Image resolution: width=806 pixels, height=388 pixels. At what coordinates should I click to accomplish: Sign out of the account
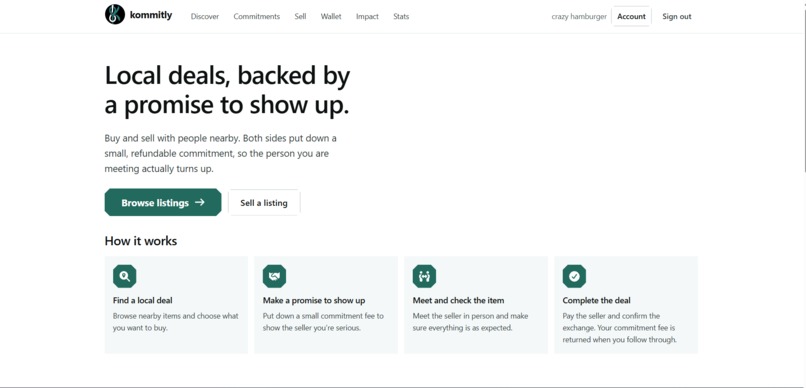tap(676, 16)
